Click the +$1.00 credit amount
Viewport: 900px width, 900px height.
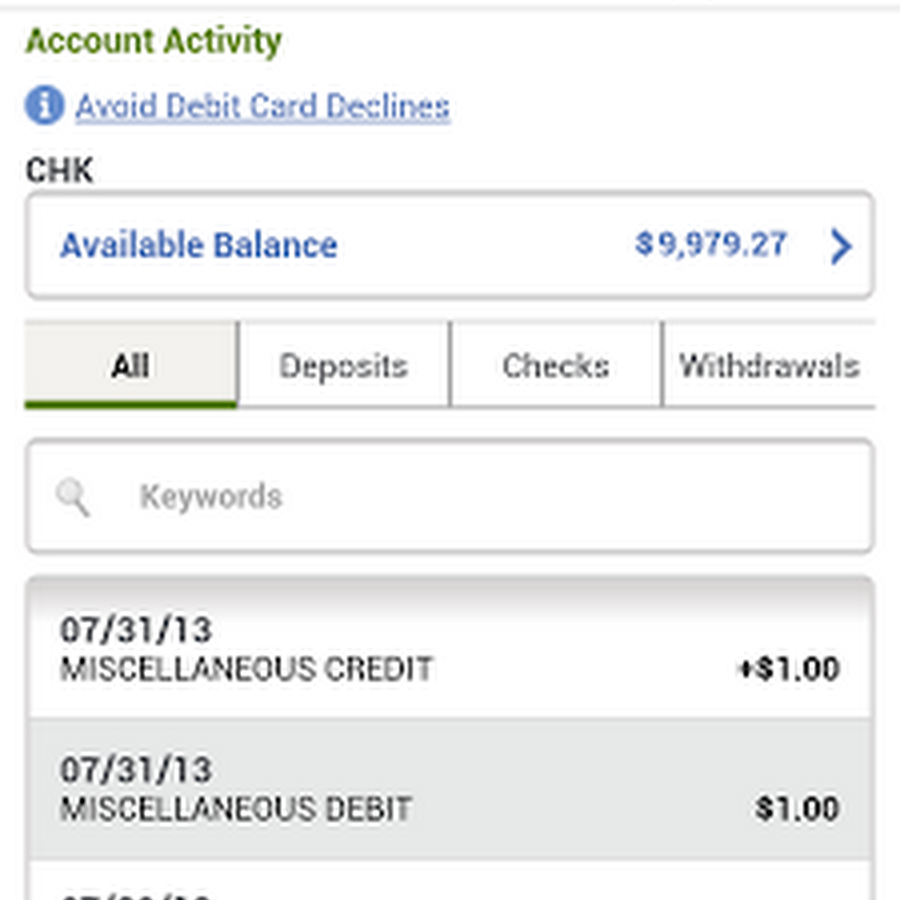click(x=788, y=669)
